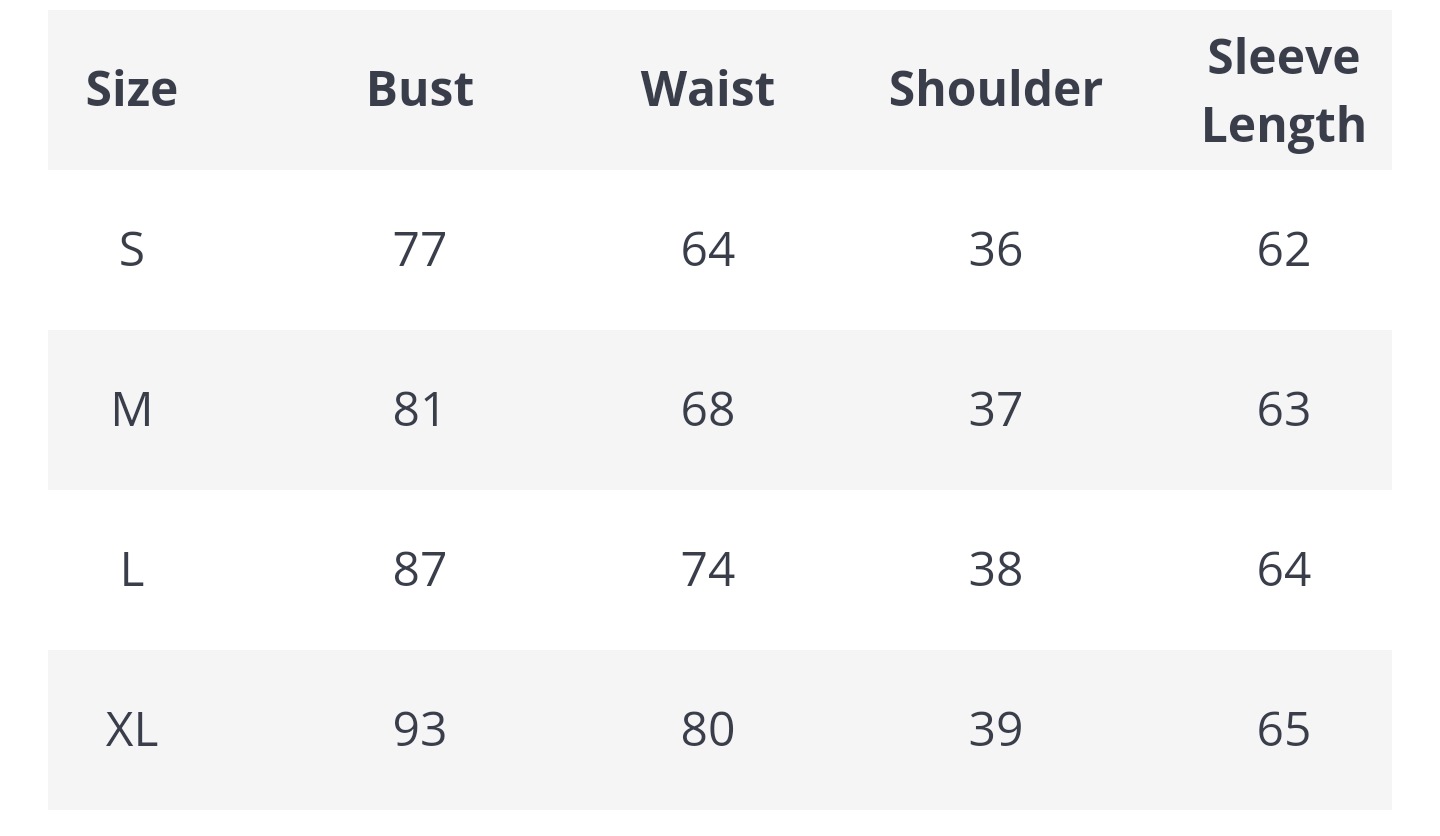Select shoulder value 38 in L row
The width and height of the screenshot is (1440, 836).
[995, 570]
